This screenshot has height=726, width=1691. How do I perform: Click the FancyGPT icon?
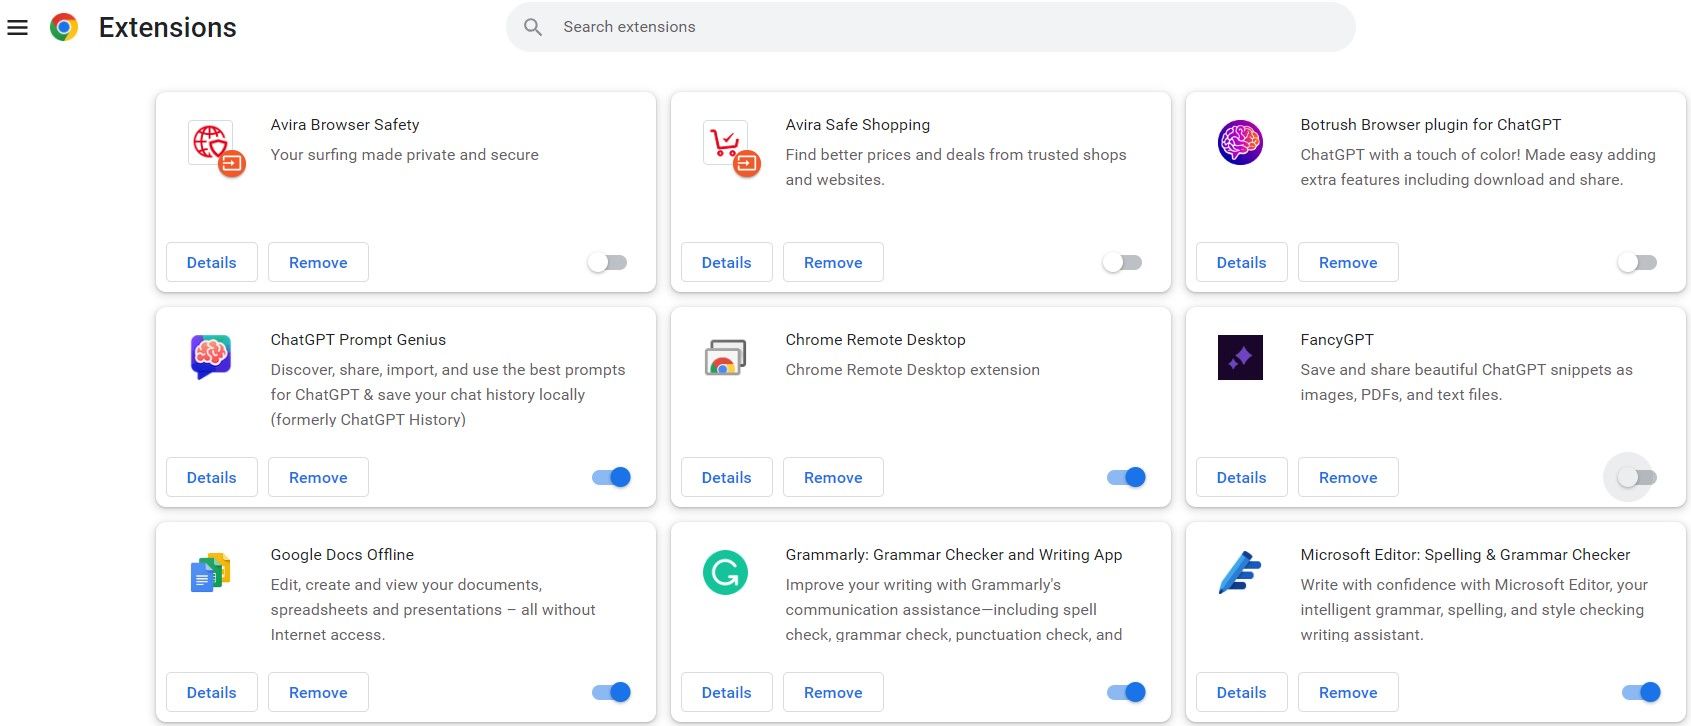1240,358
